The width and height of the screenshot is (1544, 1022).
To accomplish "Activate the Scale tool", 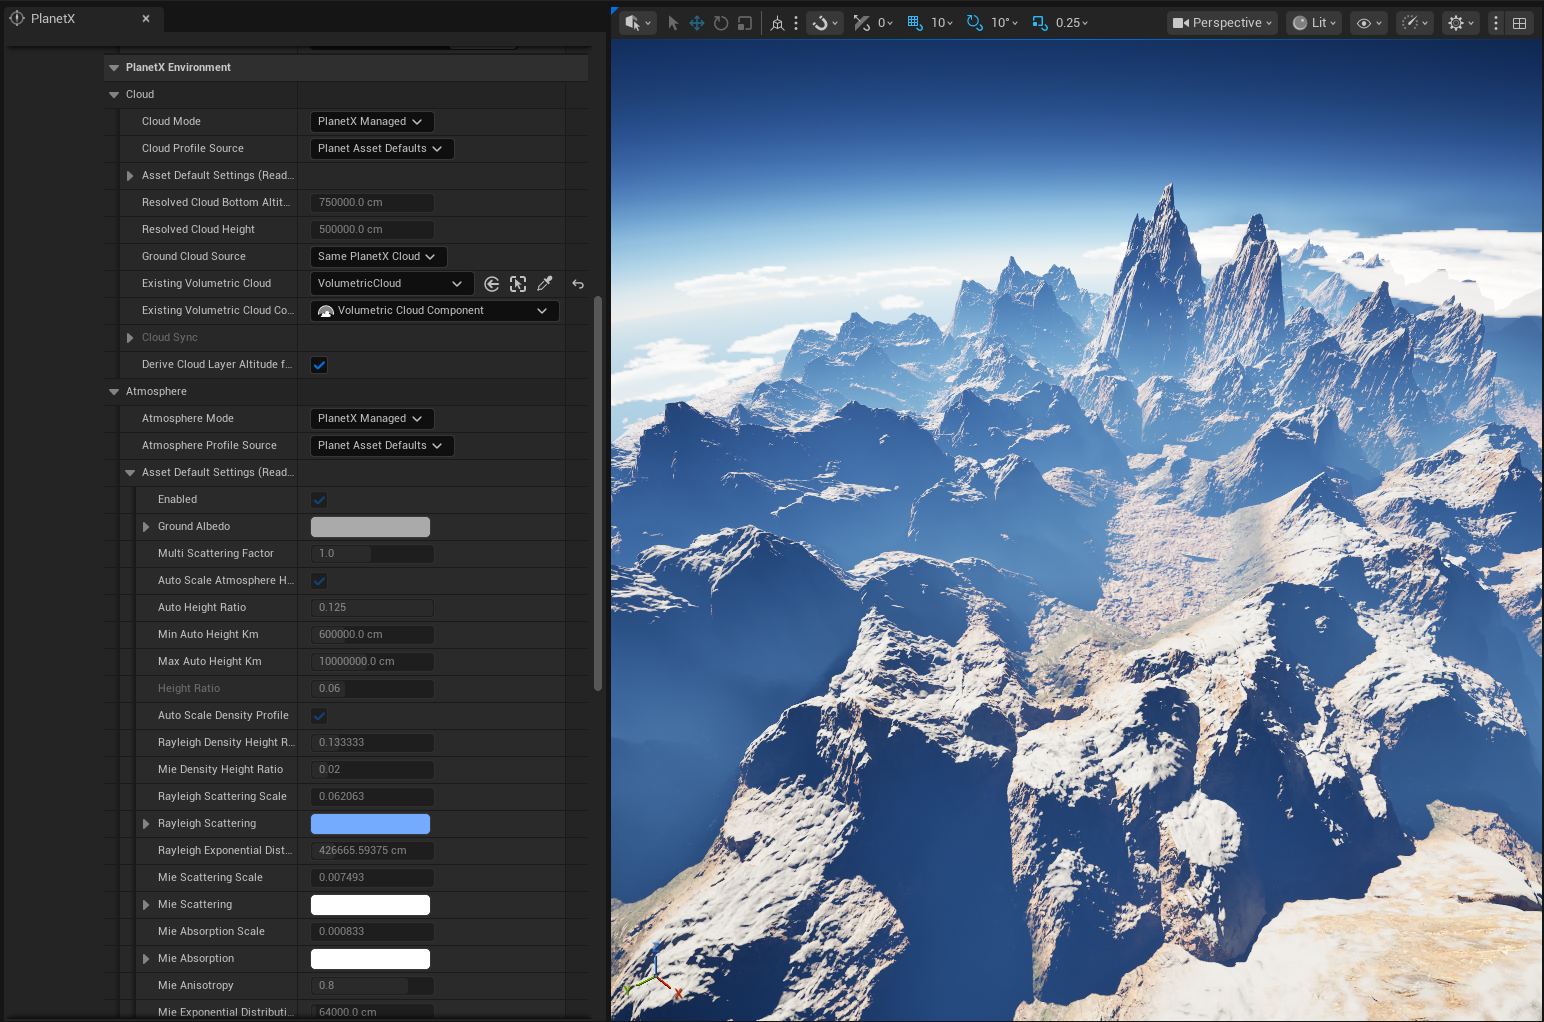I will click(745, 23).
